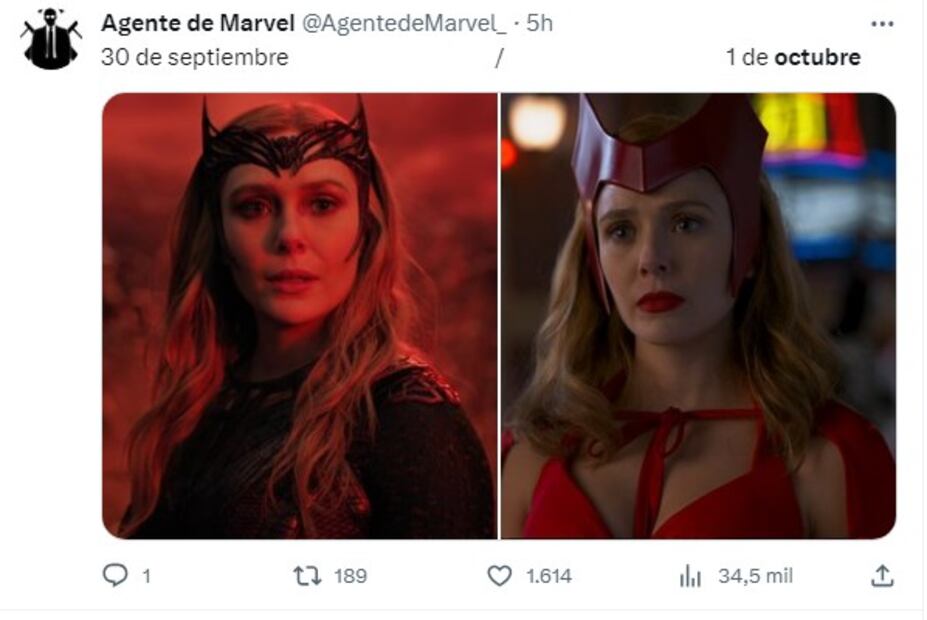Click the 189 retweet count

pos(350,576)
